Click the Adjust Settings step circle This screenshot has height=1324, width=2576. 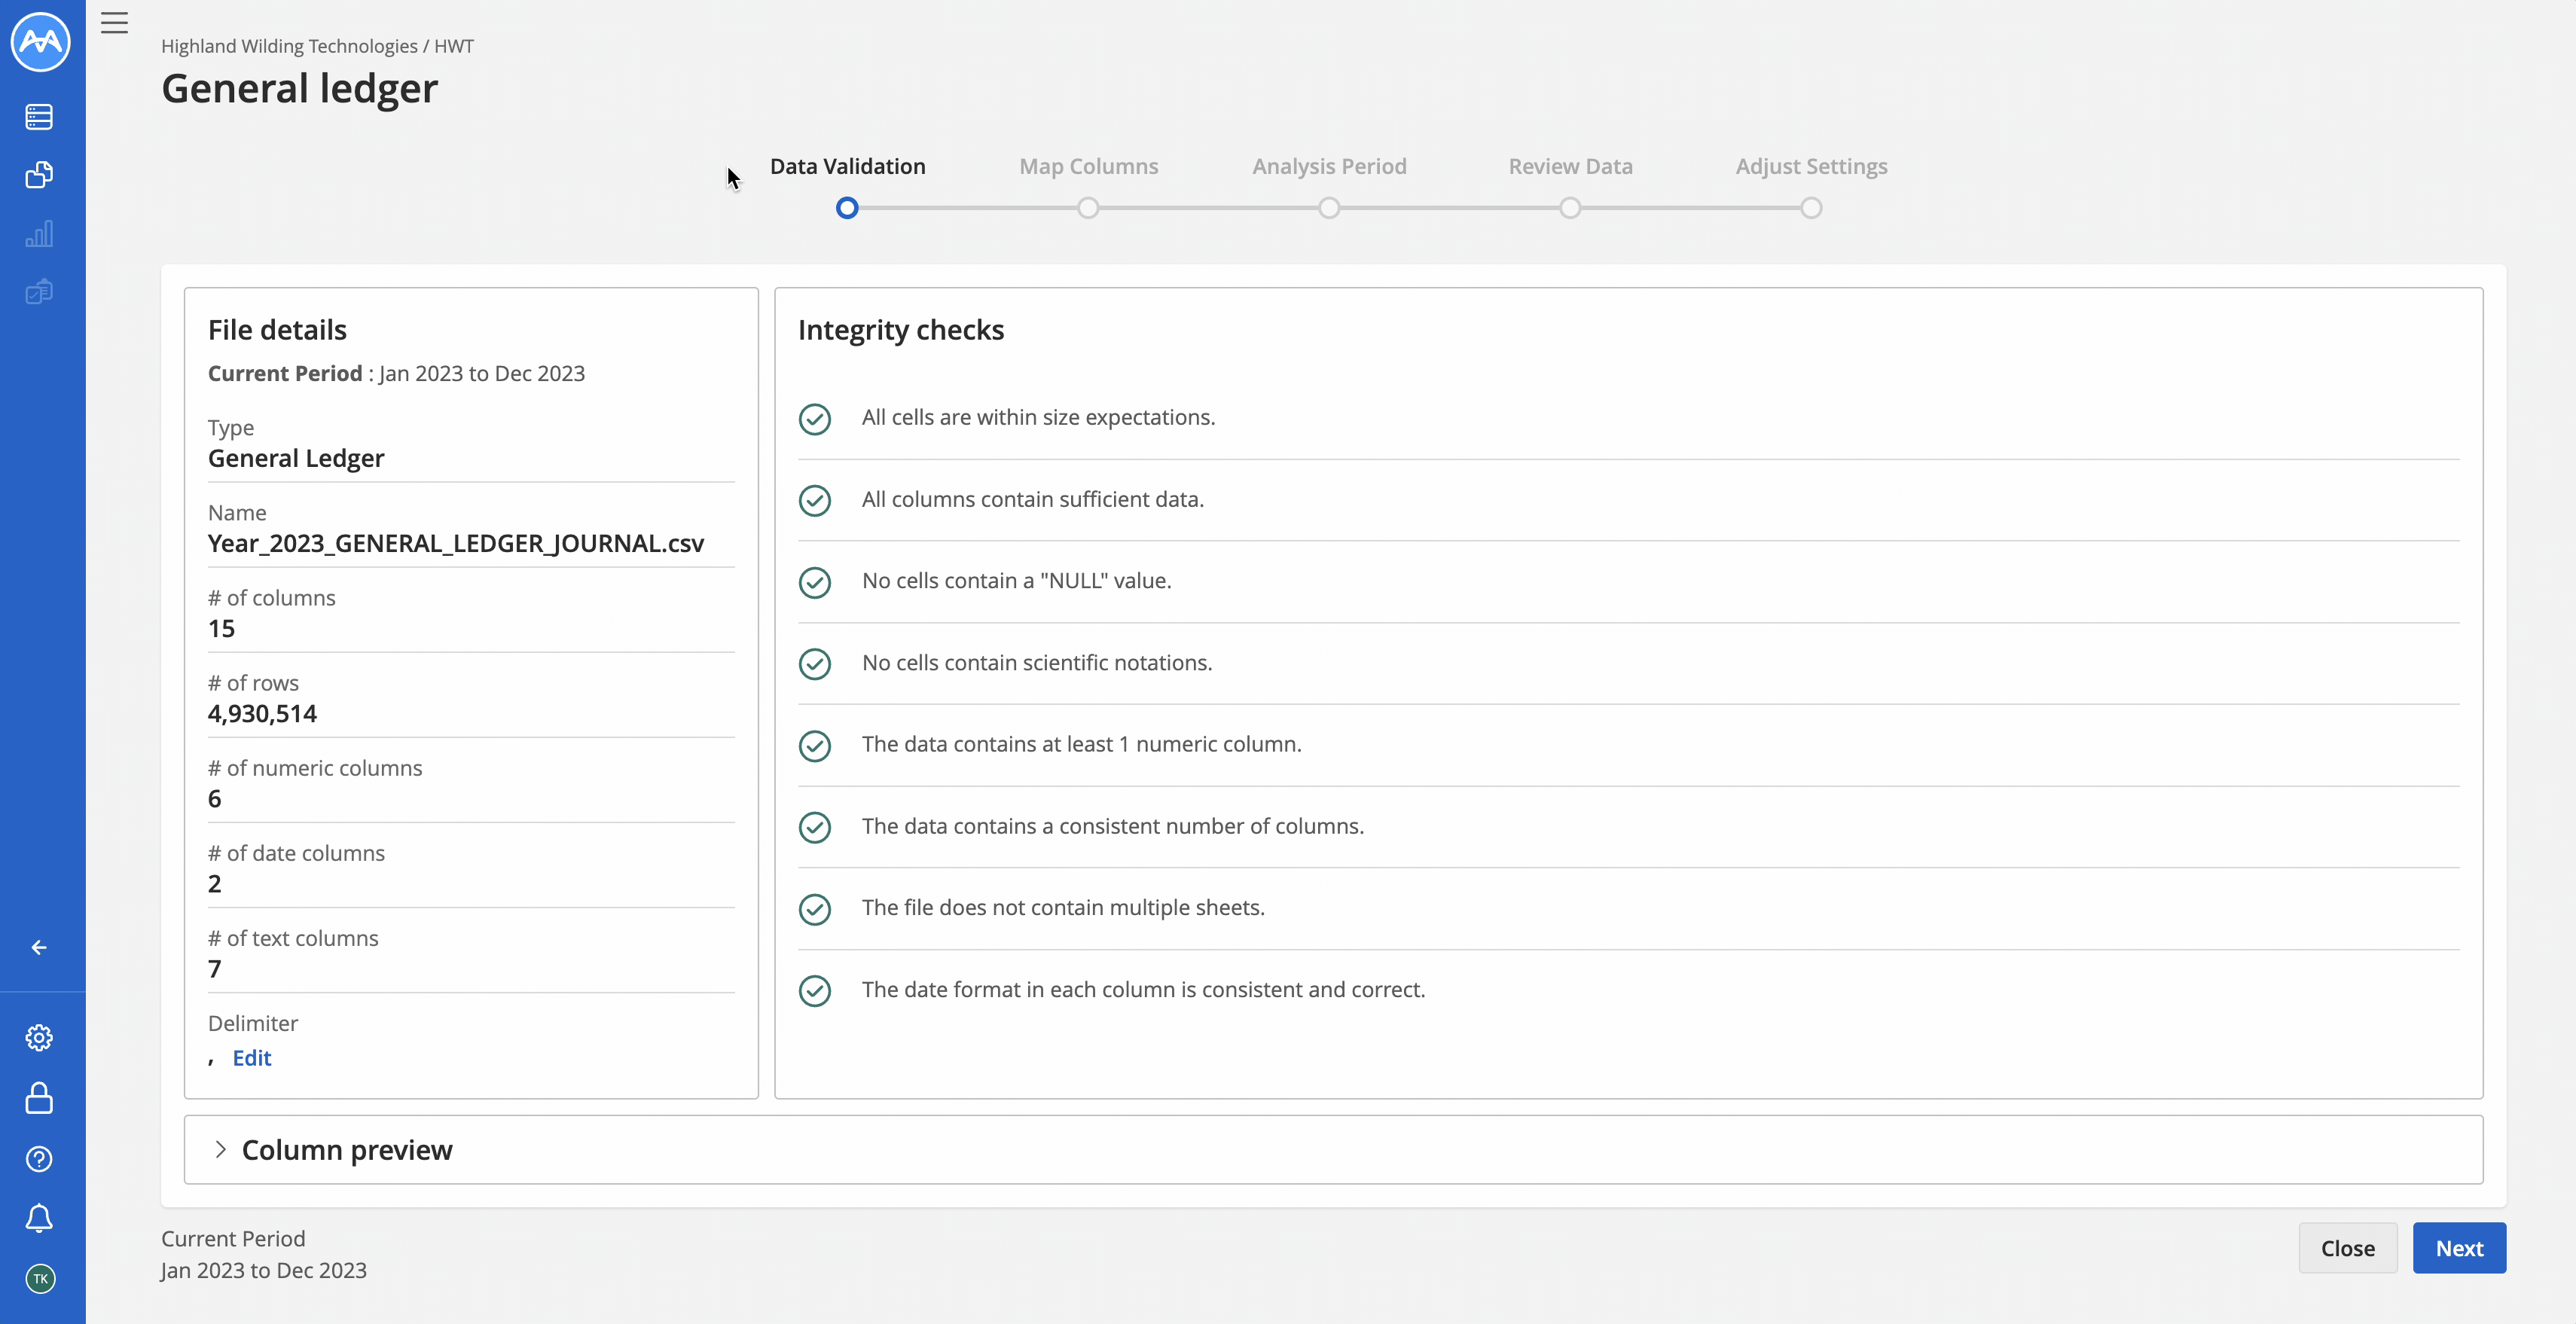click(x=1811, y=208)
